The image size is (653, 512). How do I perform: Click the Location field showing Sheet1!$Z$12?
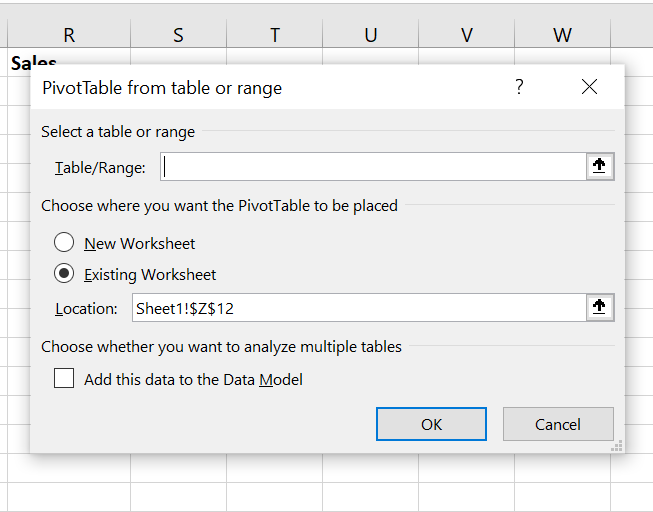click(355, 308)
